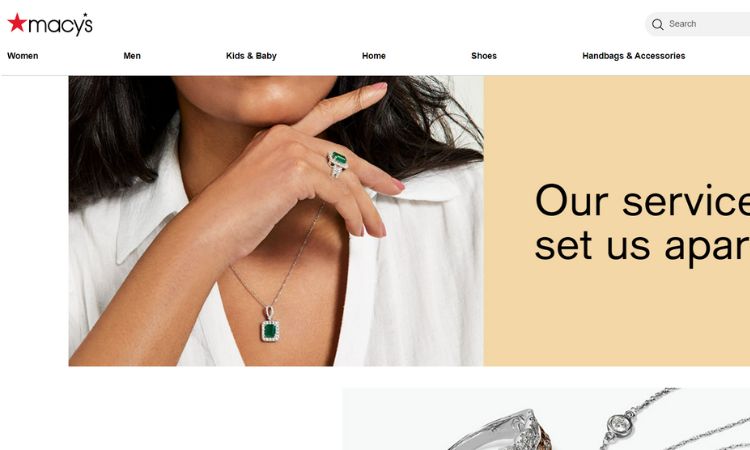Click the 'Our service' headline text
750x450 pixels.
coord(642,200)
